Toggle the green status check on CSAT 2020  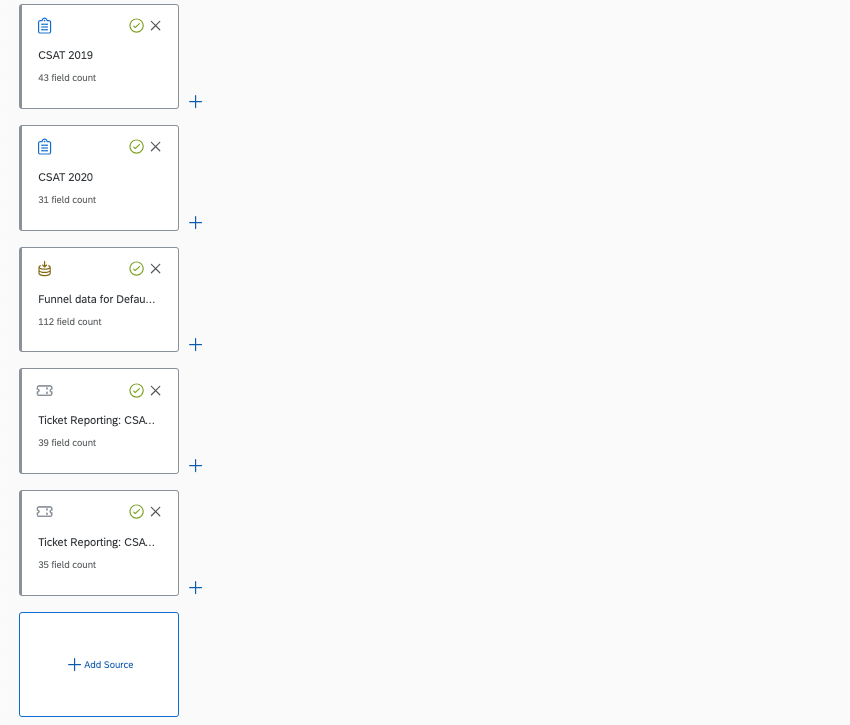tap(136, 146)
